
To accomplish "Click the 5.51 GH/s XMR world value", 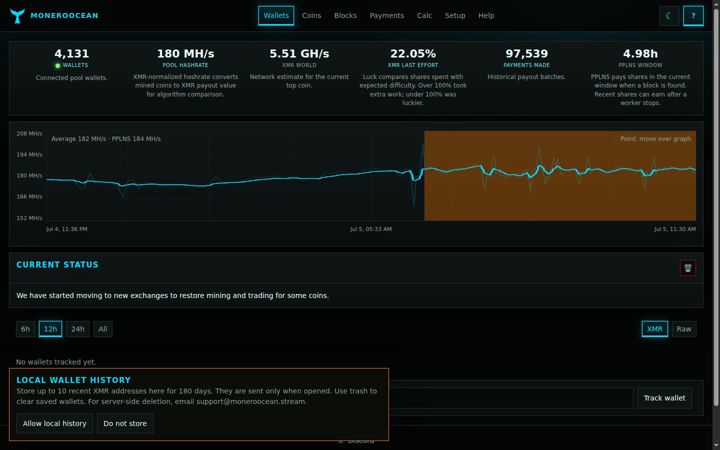I will pyautogui.click(x=299, y=54).
